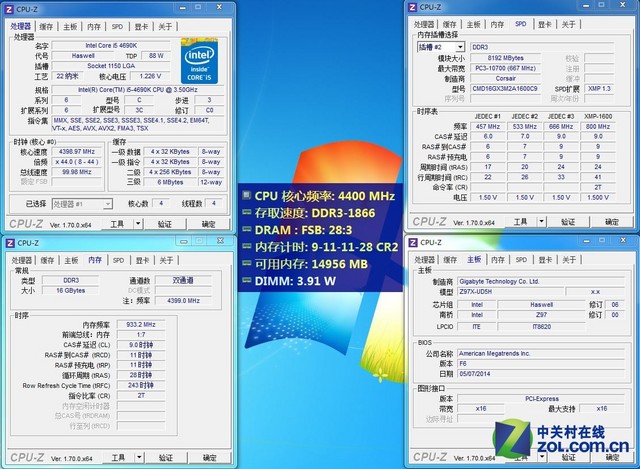
Task: Click 工具 button in the 内存 window
Action: click(118, 458)
